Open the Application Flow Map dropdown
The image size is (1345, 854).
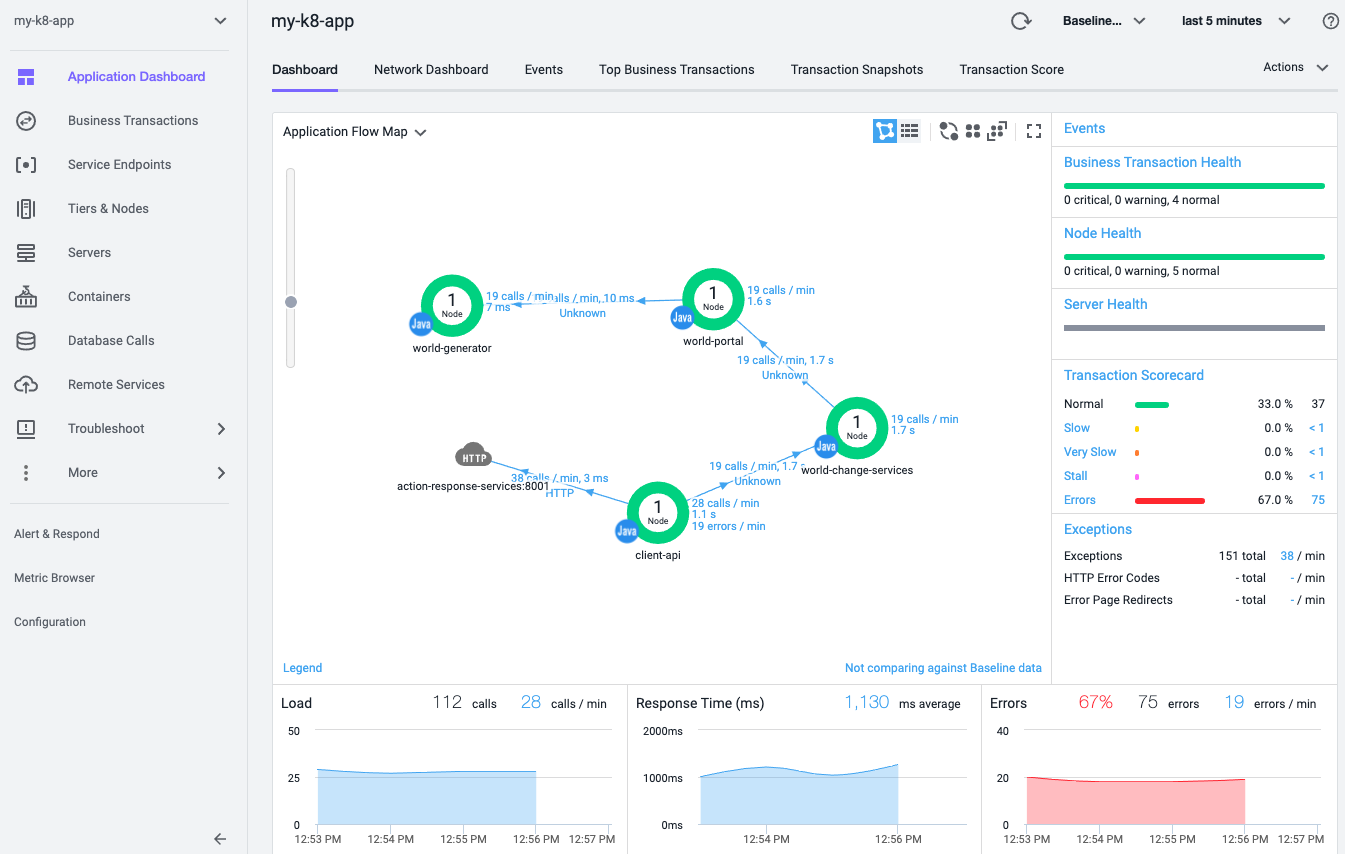(x=355, y=132)
